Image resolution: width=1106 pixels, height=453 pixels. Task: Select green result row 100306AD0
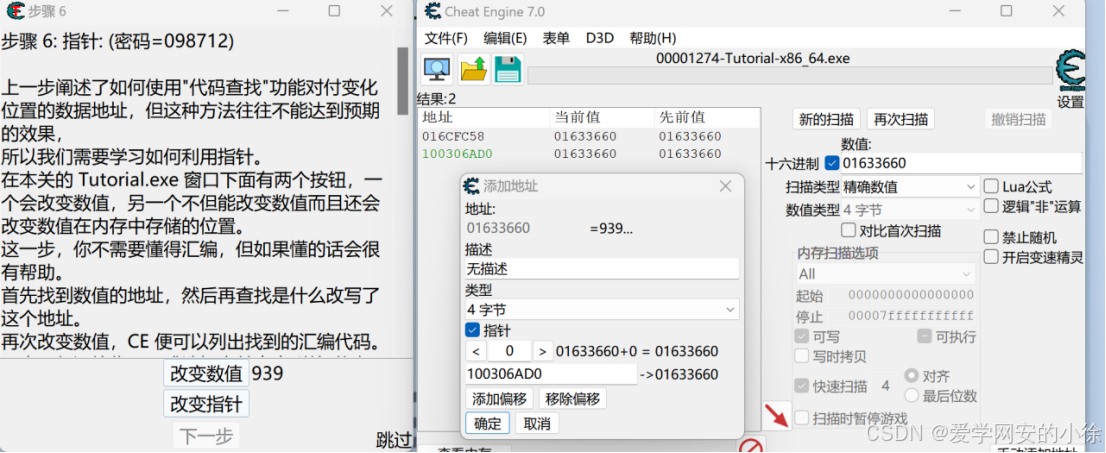pyautogui.click(x=590, y=154)
